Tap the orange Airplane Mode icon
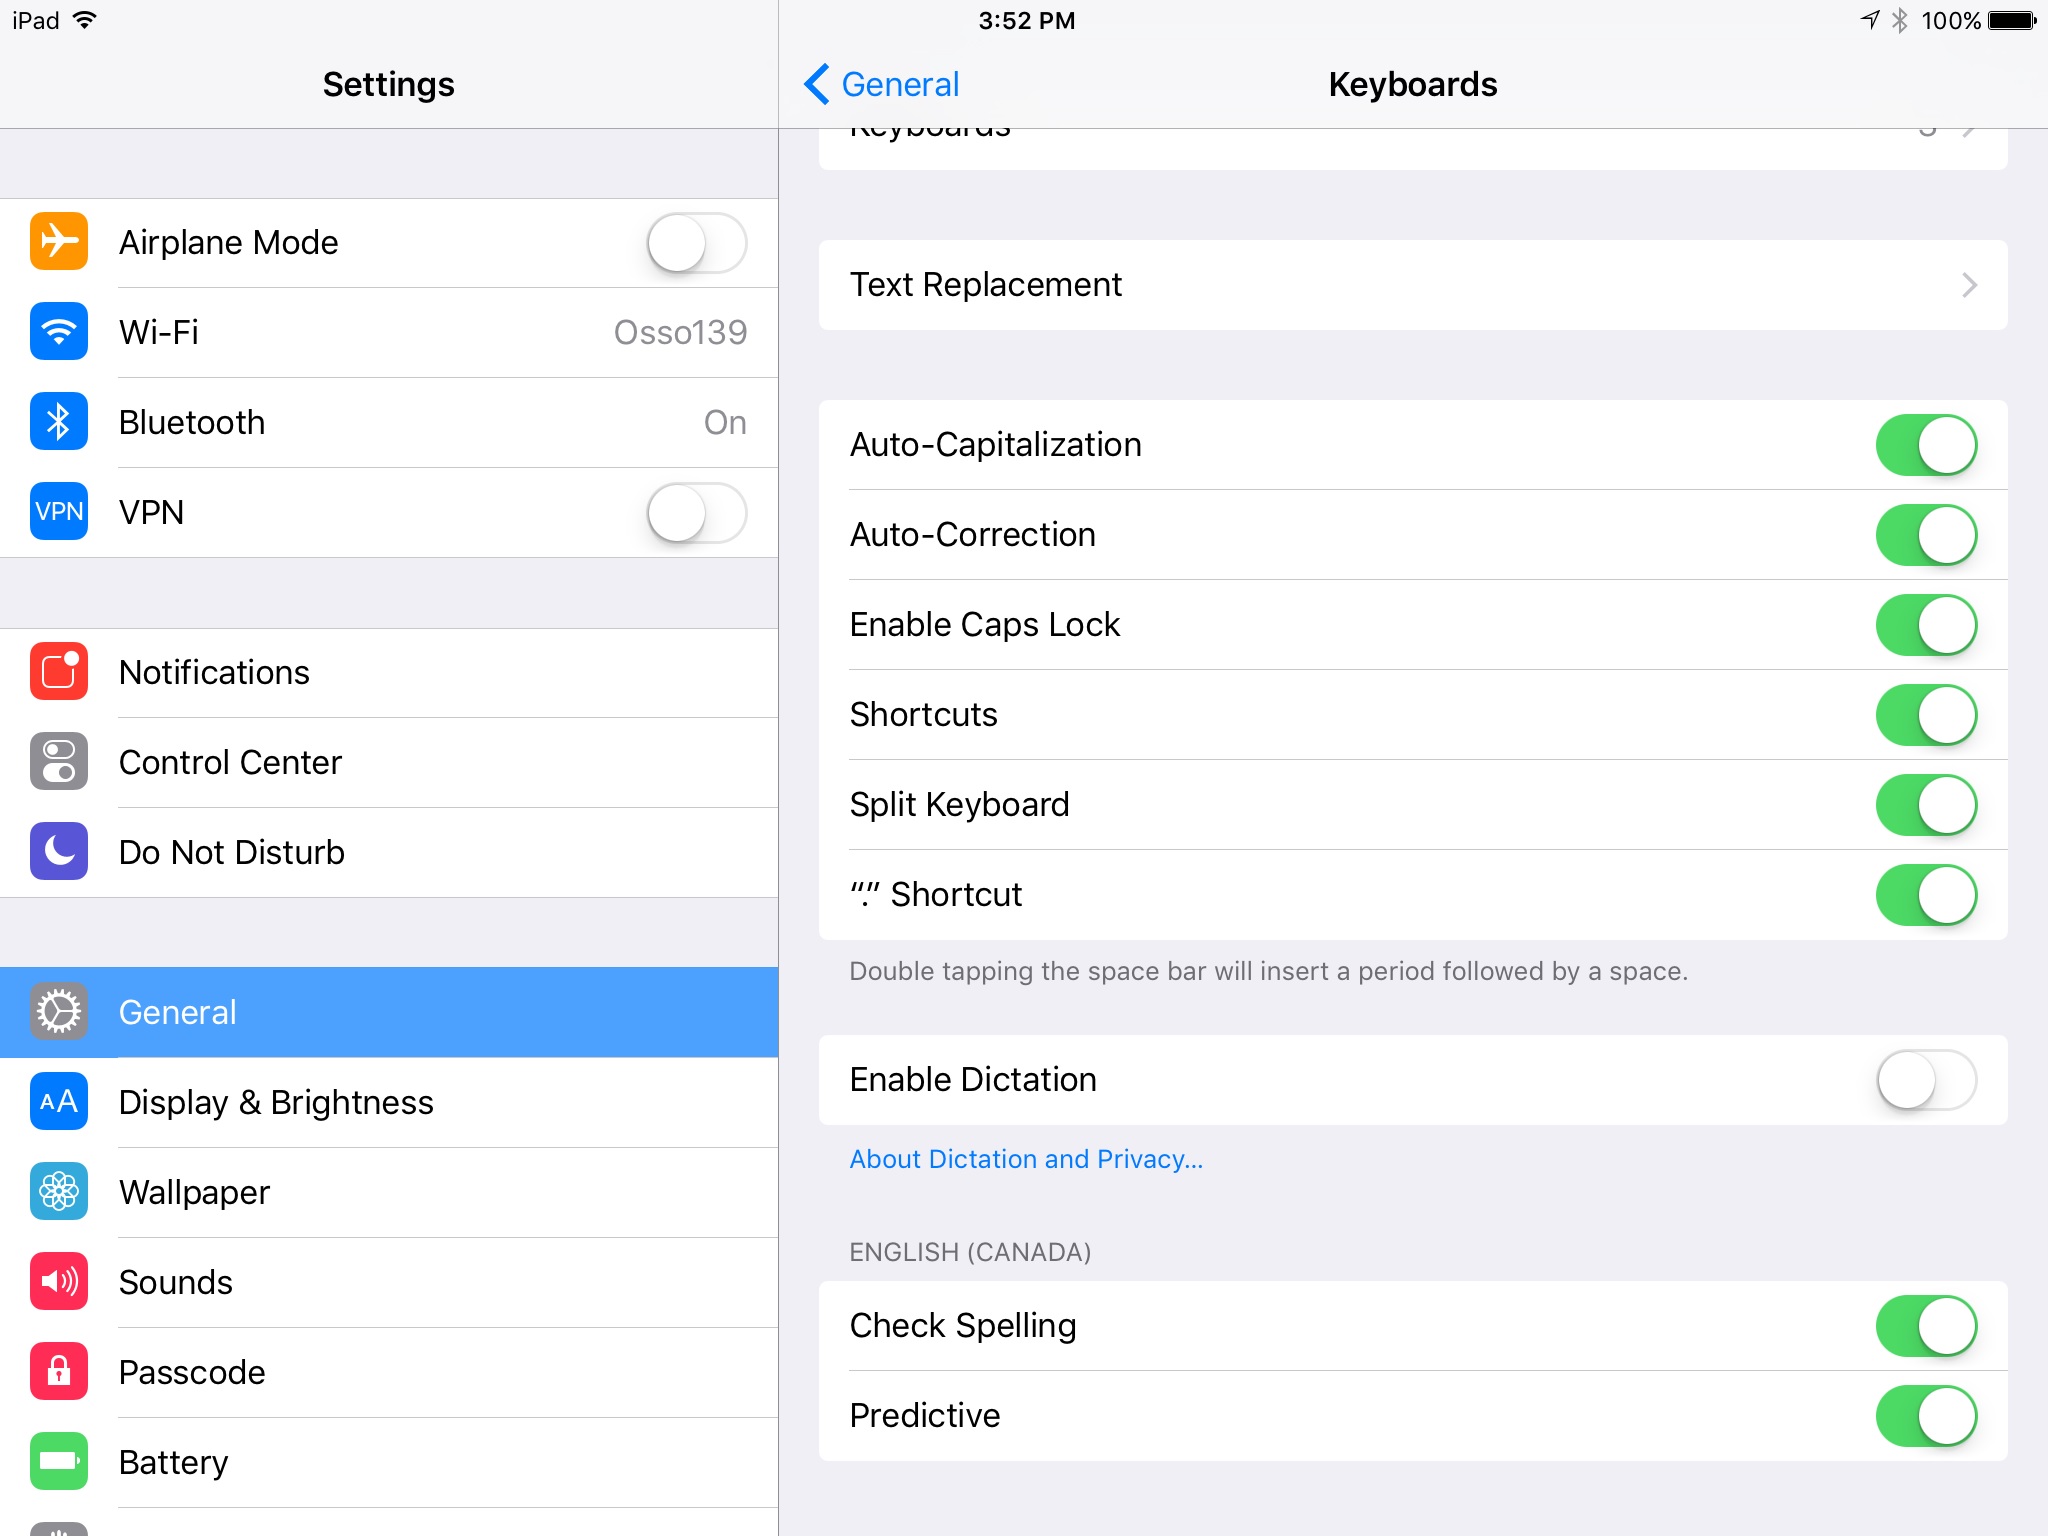Viewport: 2048px width, 1536px height. click(59, 242)
